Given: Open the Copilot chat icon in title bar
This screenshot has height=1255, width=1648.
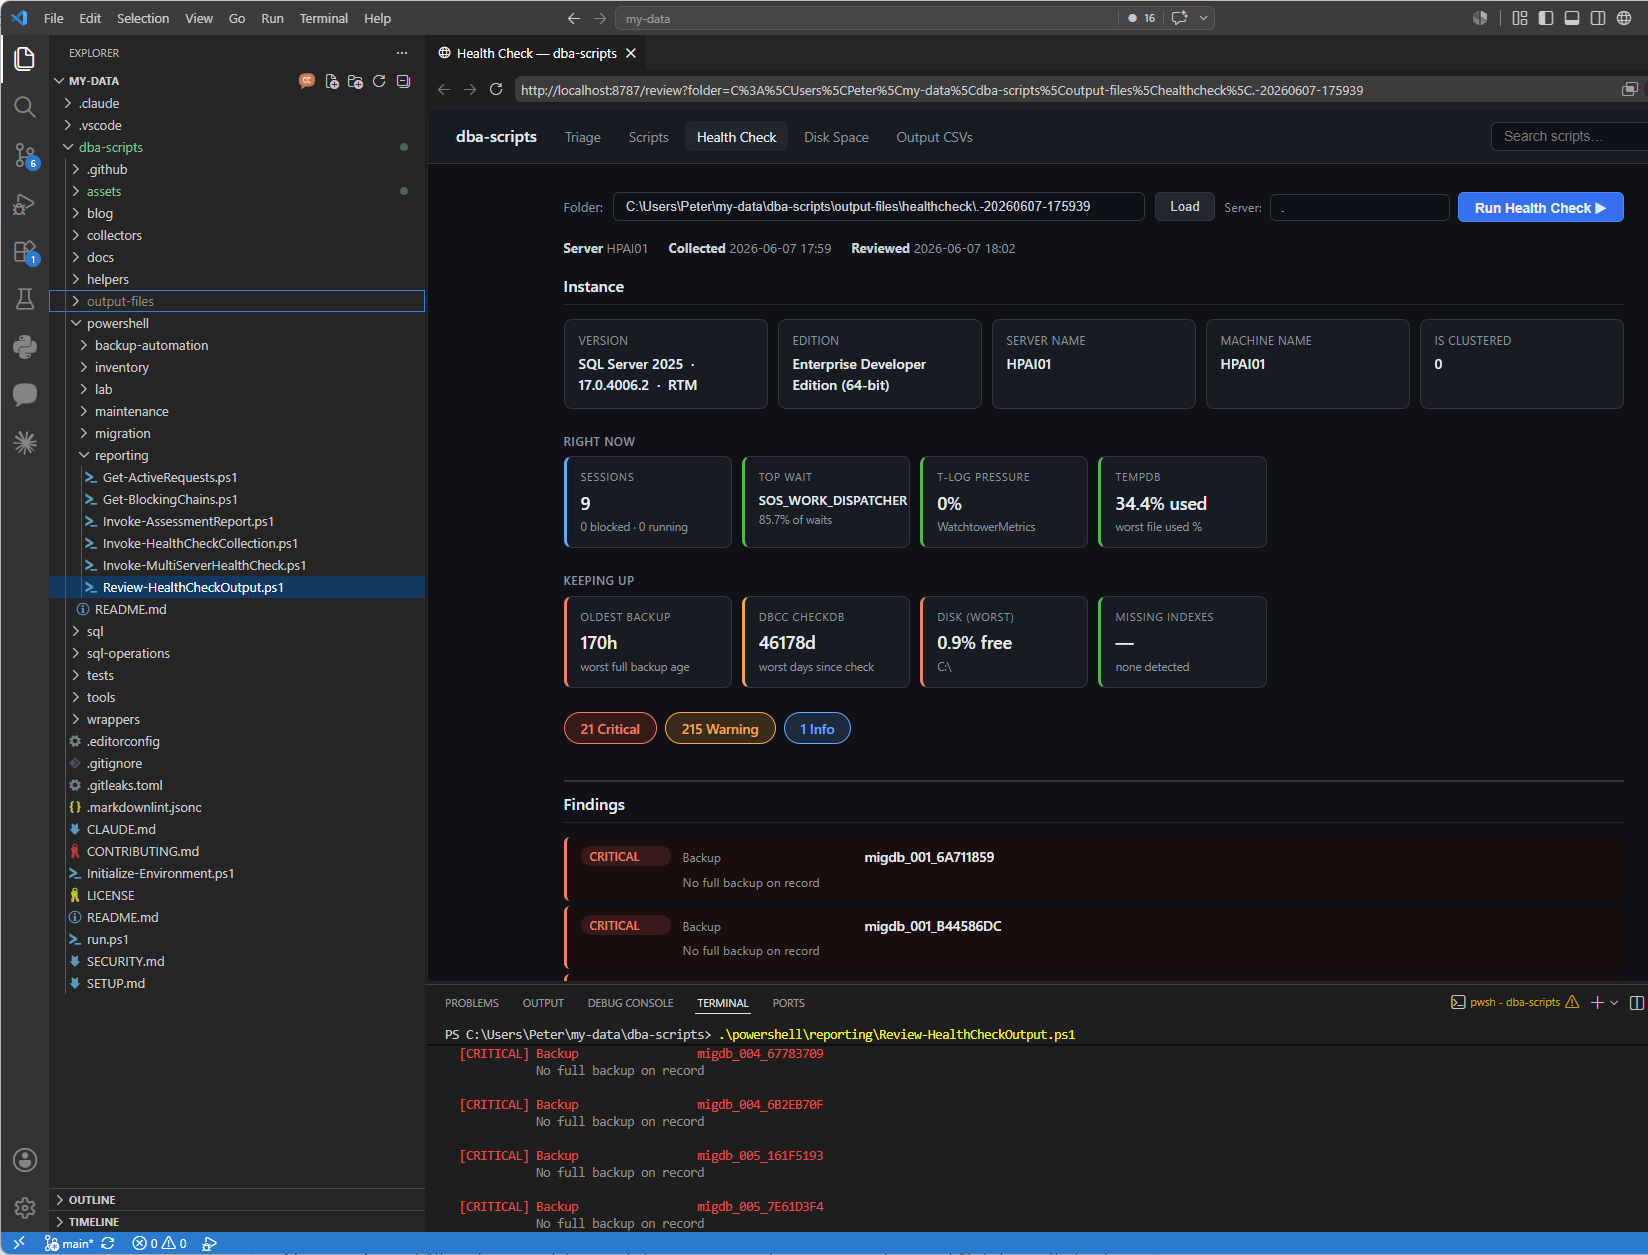Looking at the screenshot, I should 1180,18.
